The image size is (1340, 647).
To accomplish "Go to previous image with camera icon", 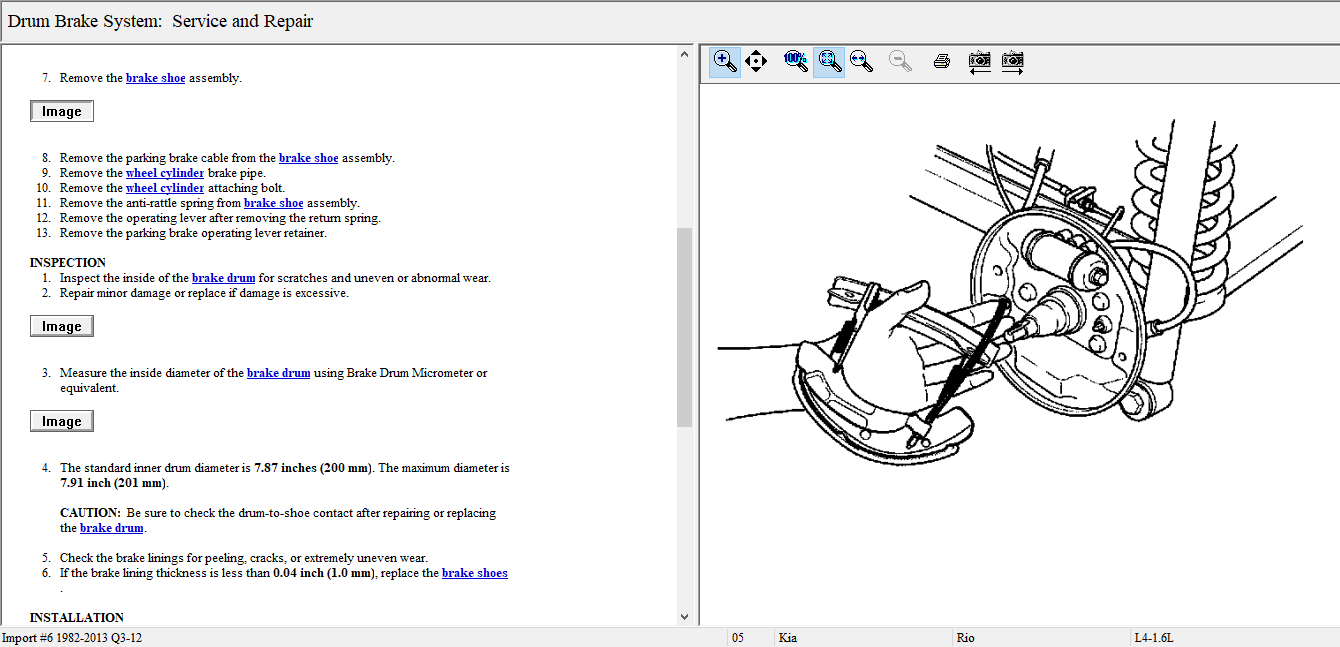I will click(x=980, y=61).
